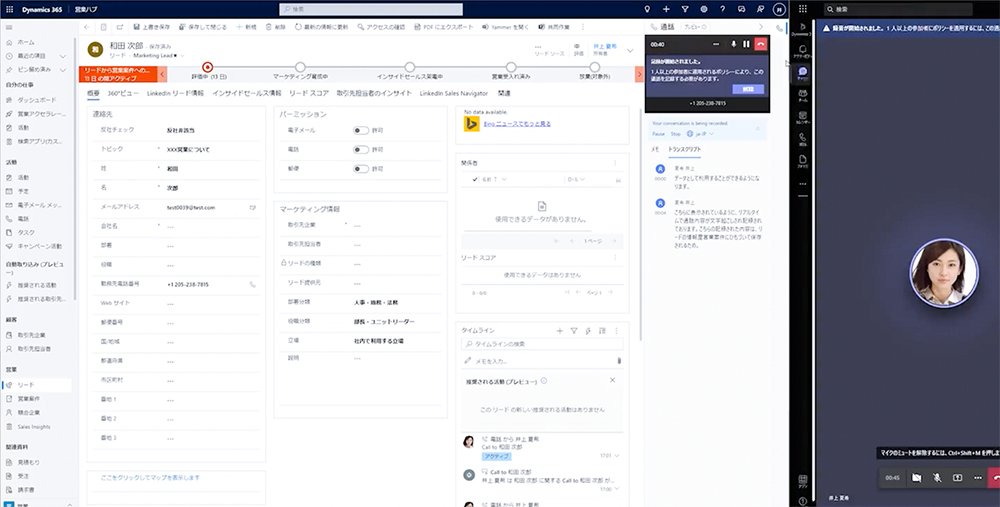Open the ja-JP language dropdown in call panel
The width and height of the screenshot is (1000, 507).
click(x=700, y=134)
